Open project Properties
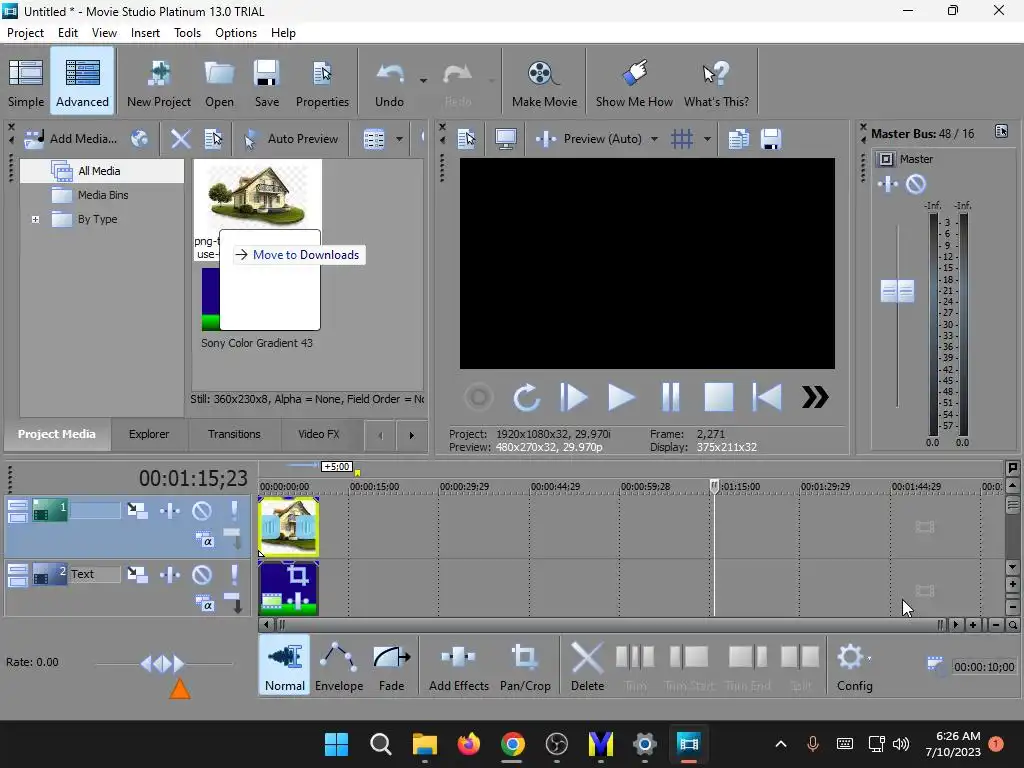1024x768 pixels. 322,83
